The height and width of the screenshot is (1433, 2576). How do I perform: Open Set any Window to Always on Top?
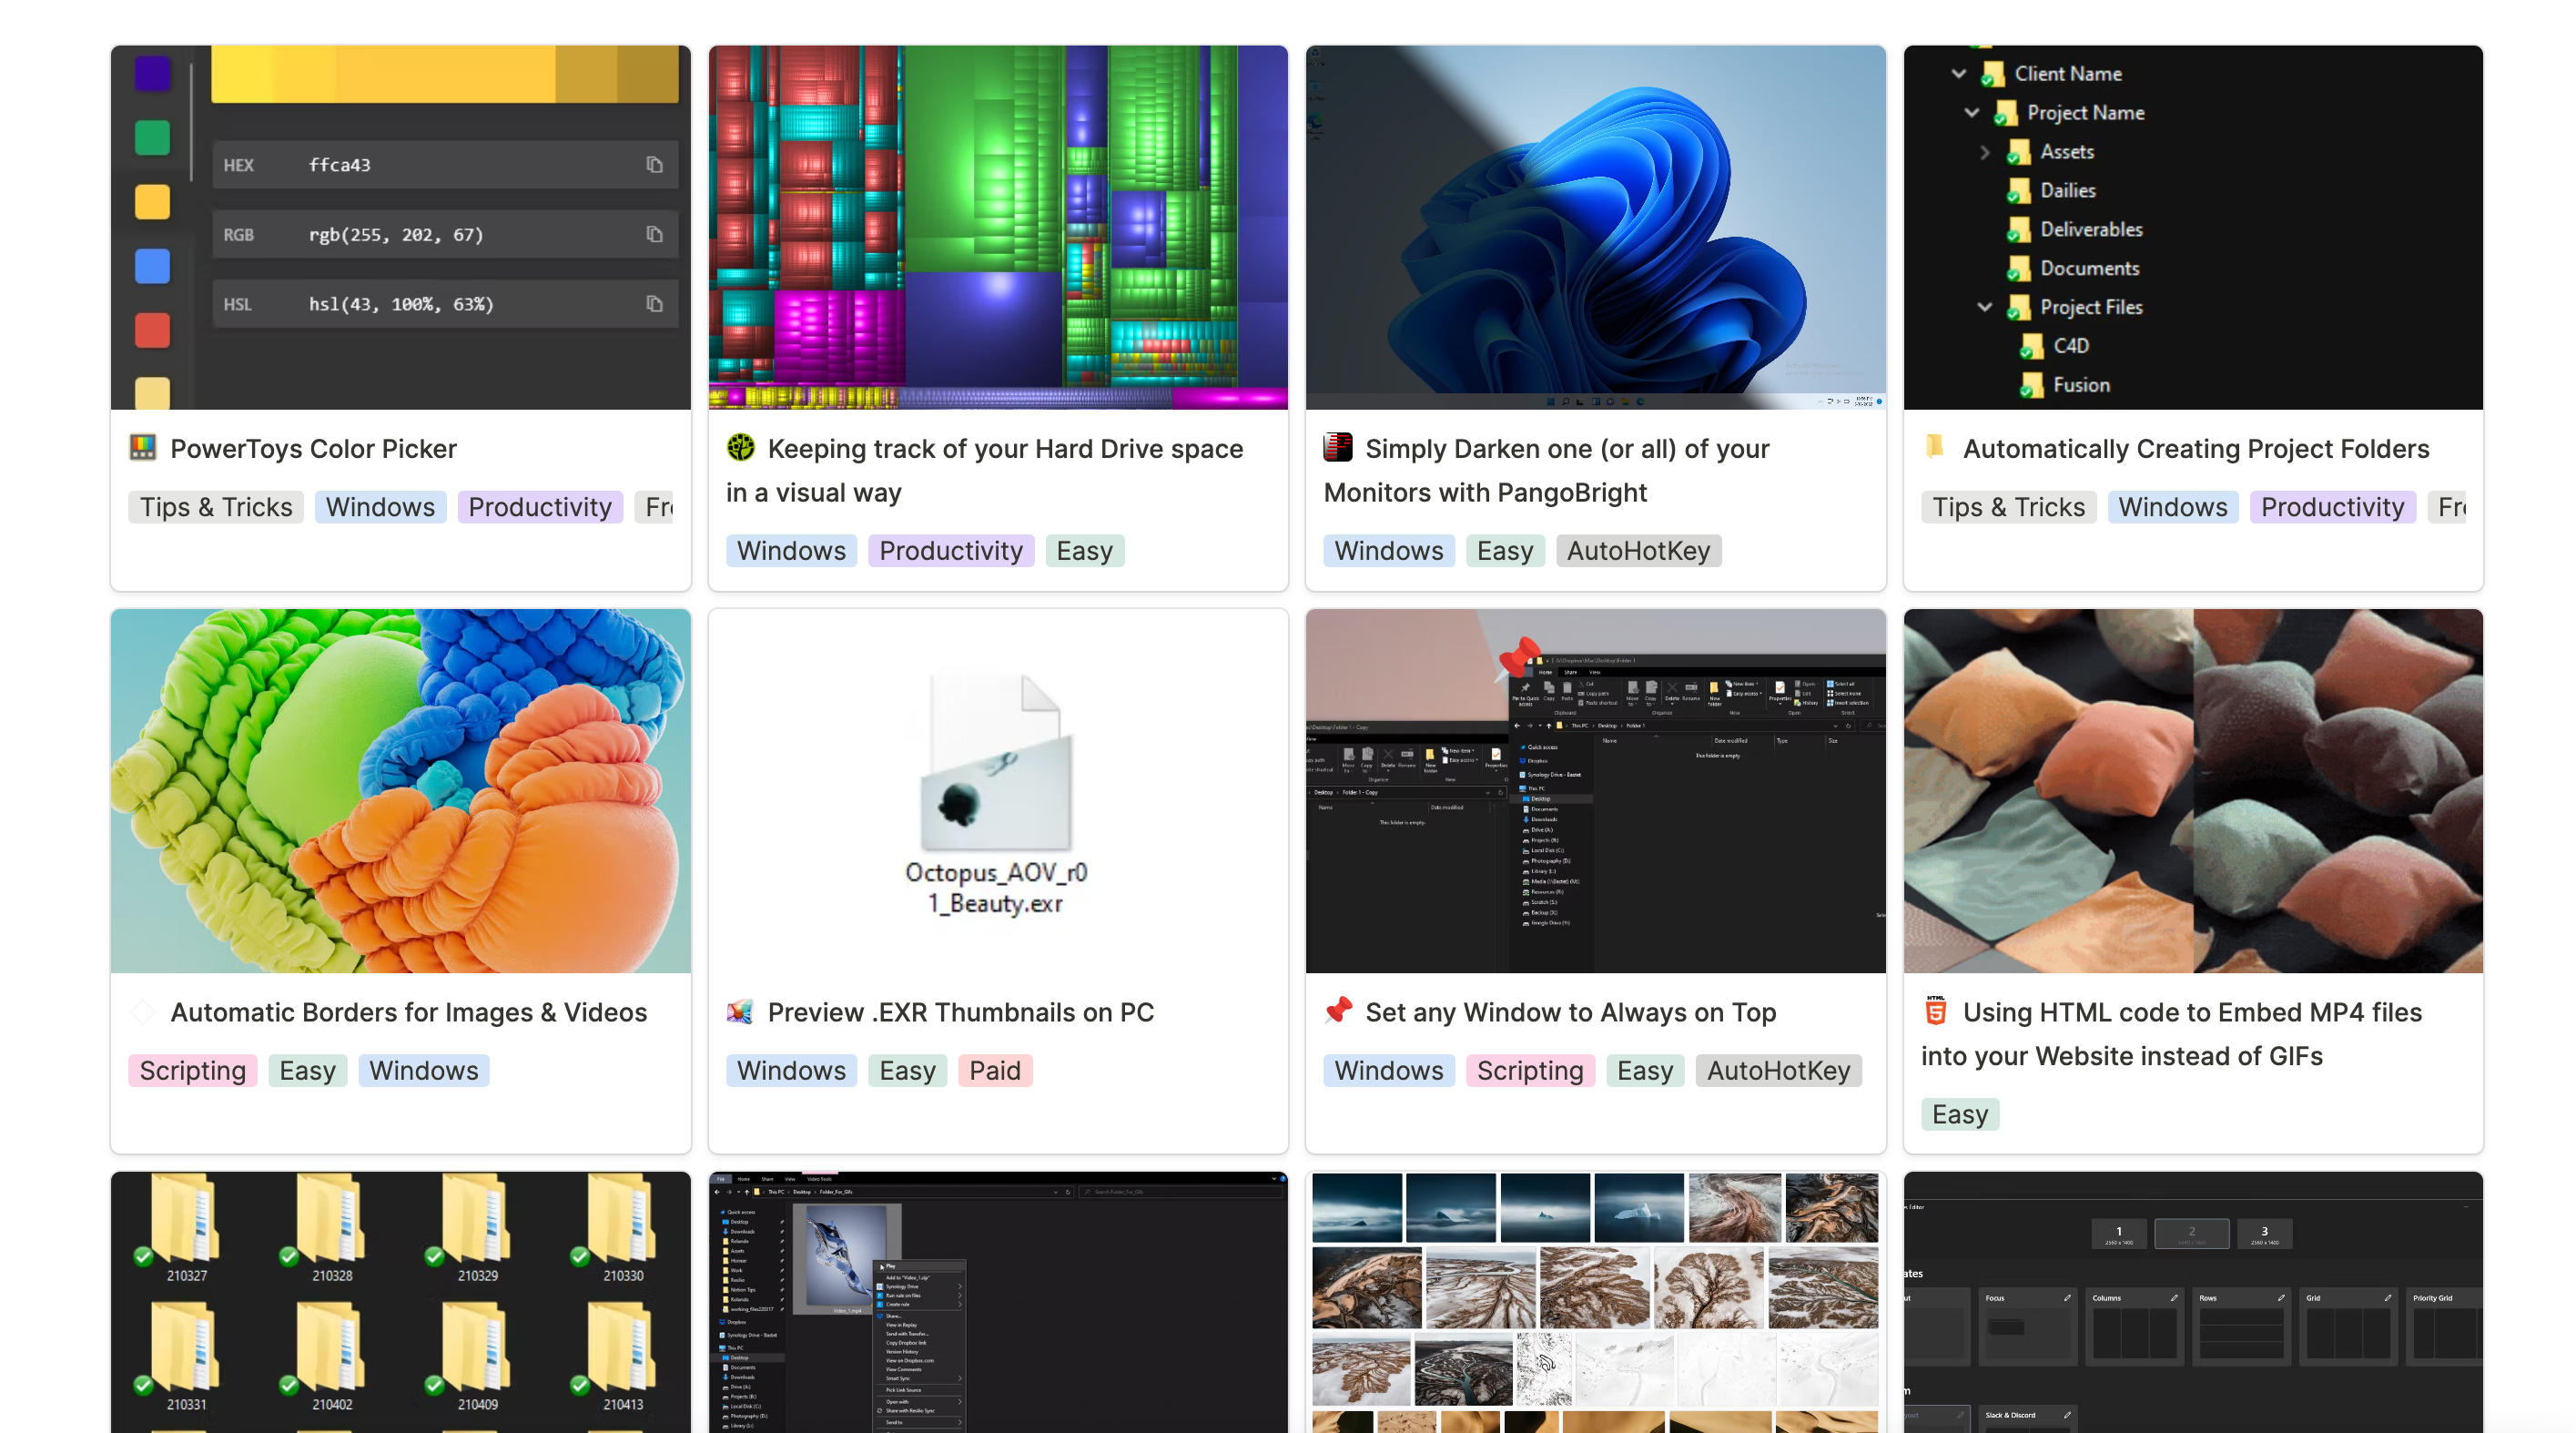pos(1571,1012)
